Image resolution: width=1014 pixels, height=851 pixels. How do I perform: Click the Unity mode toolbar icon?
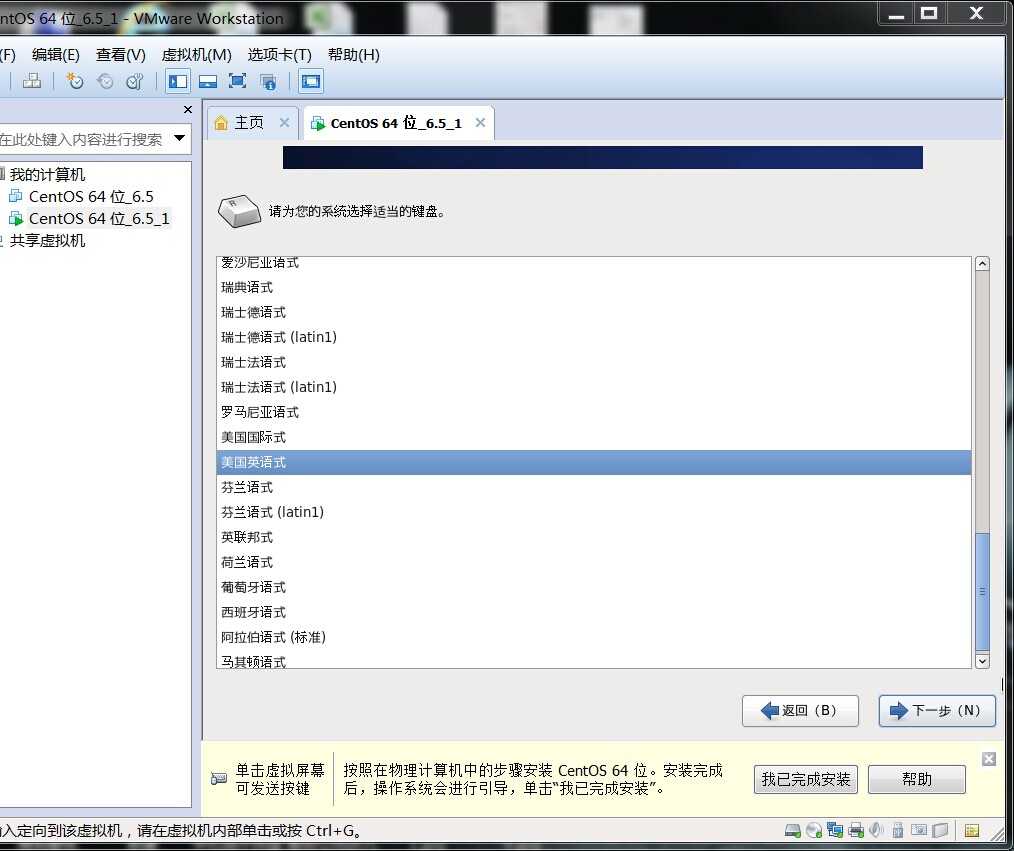(x=268, y=81)
